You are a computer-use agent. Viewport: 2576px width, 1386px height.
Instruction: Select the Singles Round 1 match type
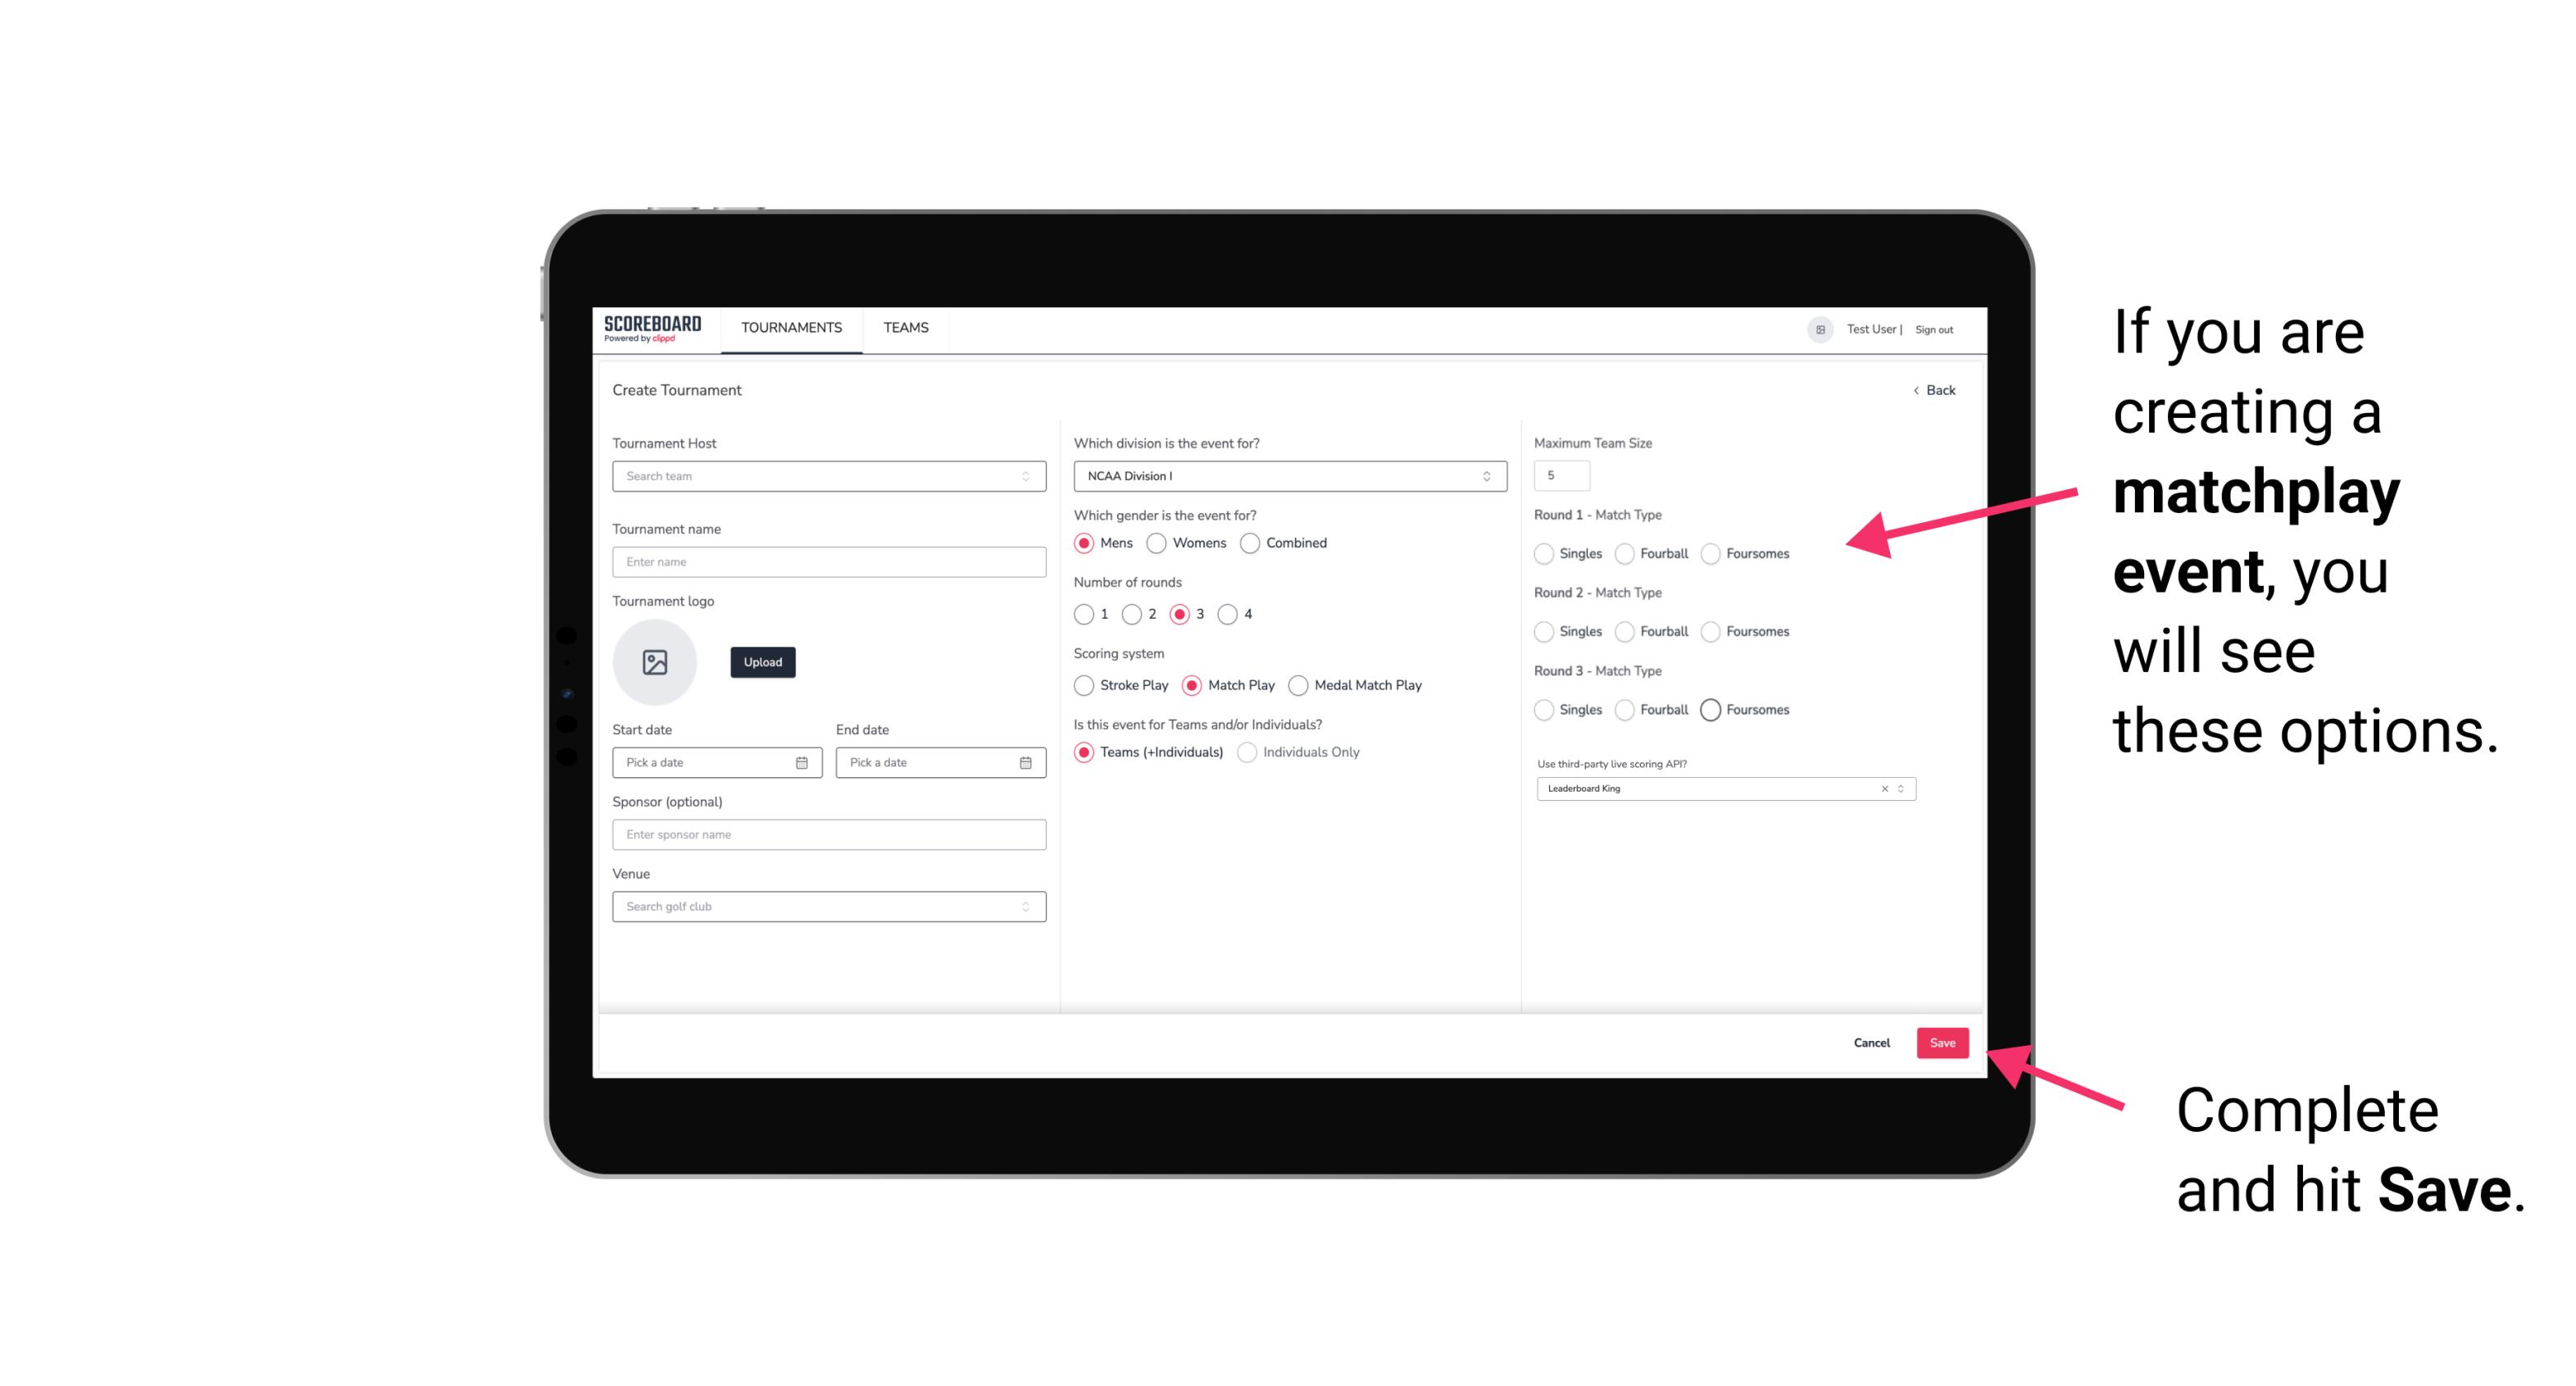[1542, 553]
